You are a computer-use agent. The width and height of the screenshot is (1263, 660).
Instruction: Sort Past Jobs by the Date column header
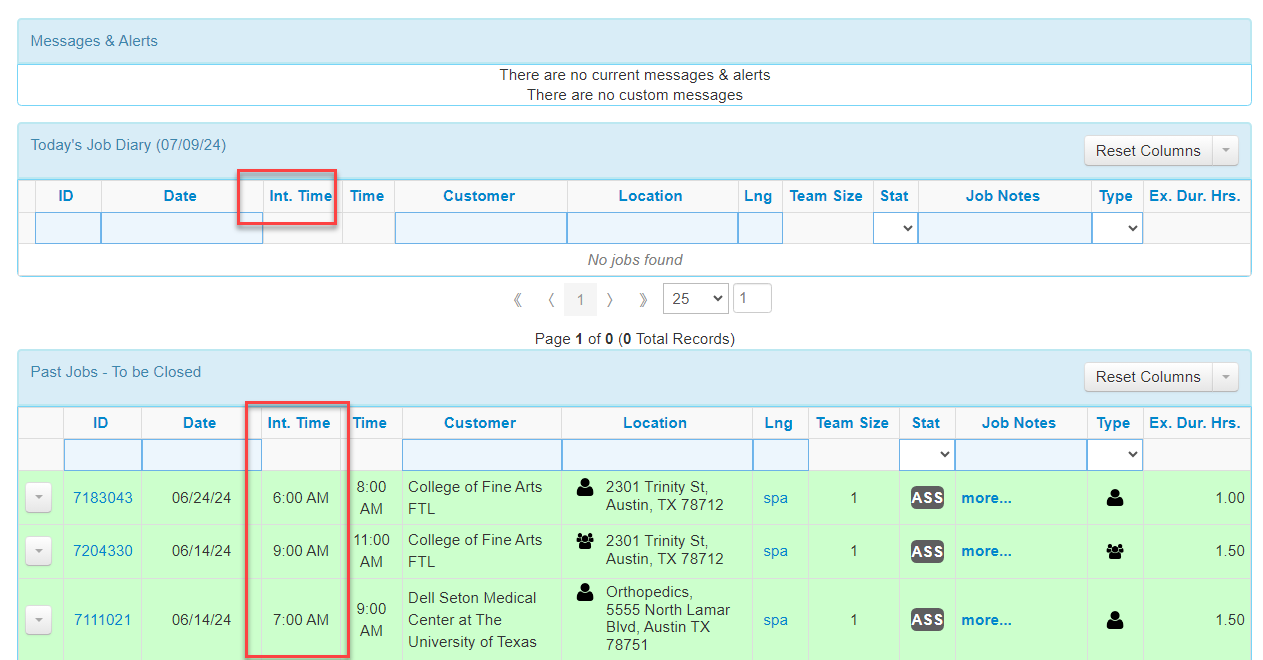[198, 422]
